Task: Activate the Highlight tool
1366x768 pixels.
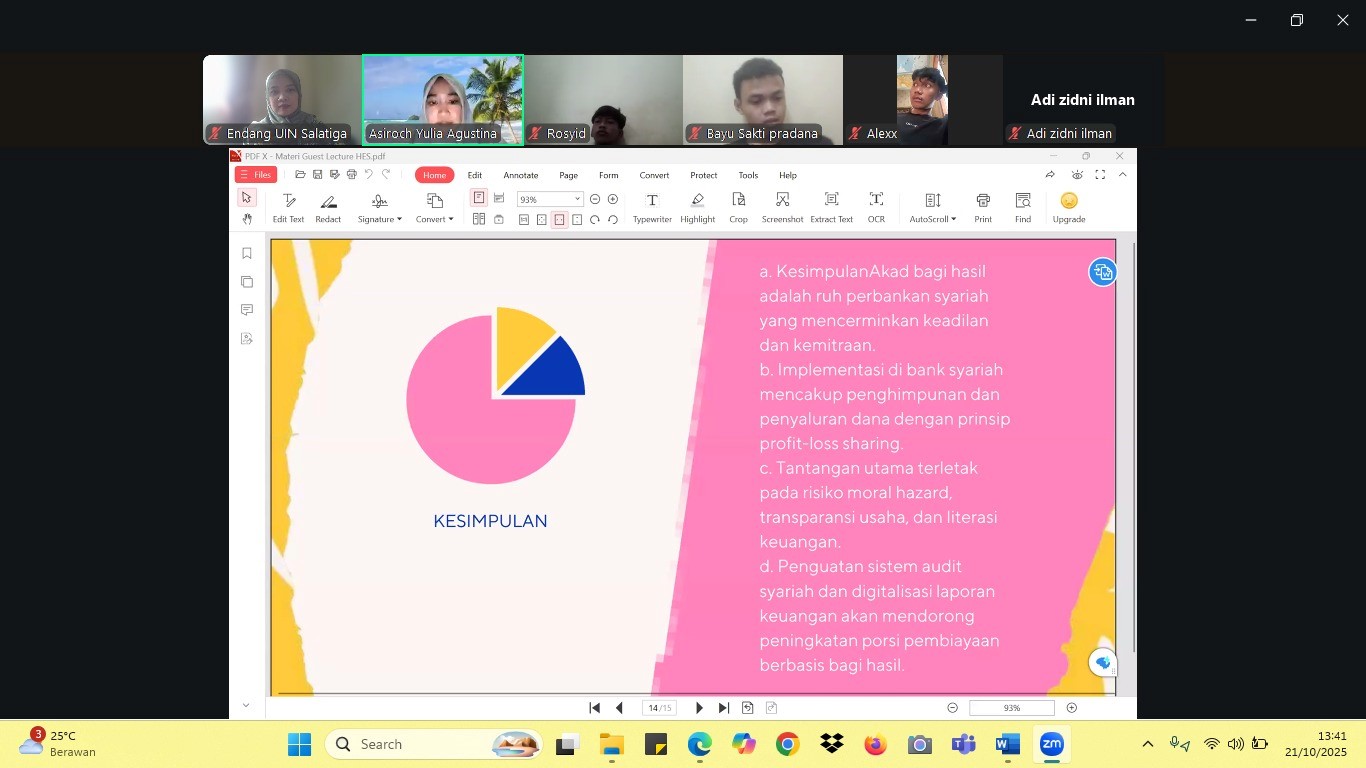Action: pos(697,206)
